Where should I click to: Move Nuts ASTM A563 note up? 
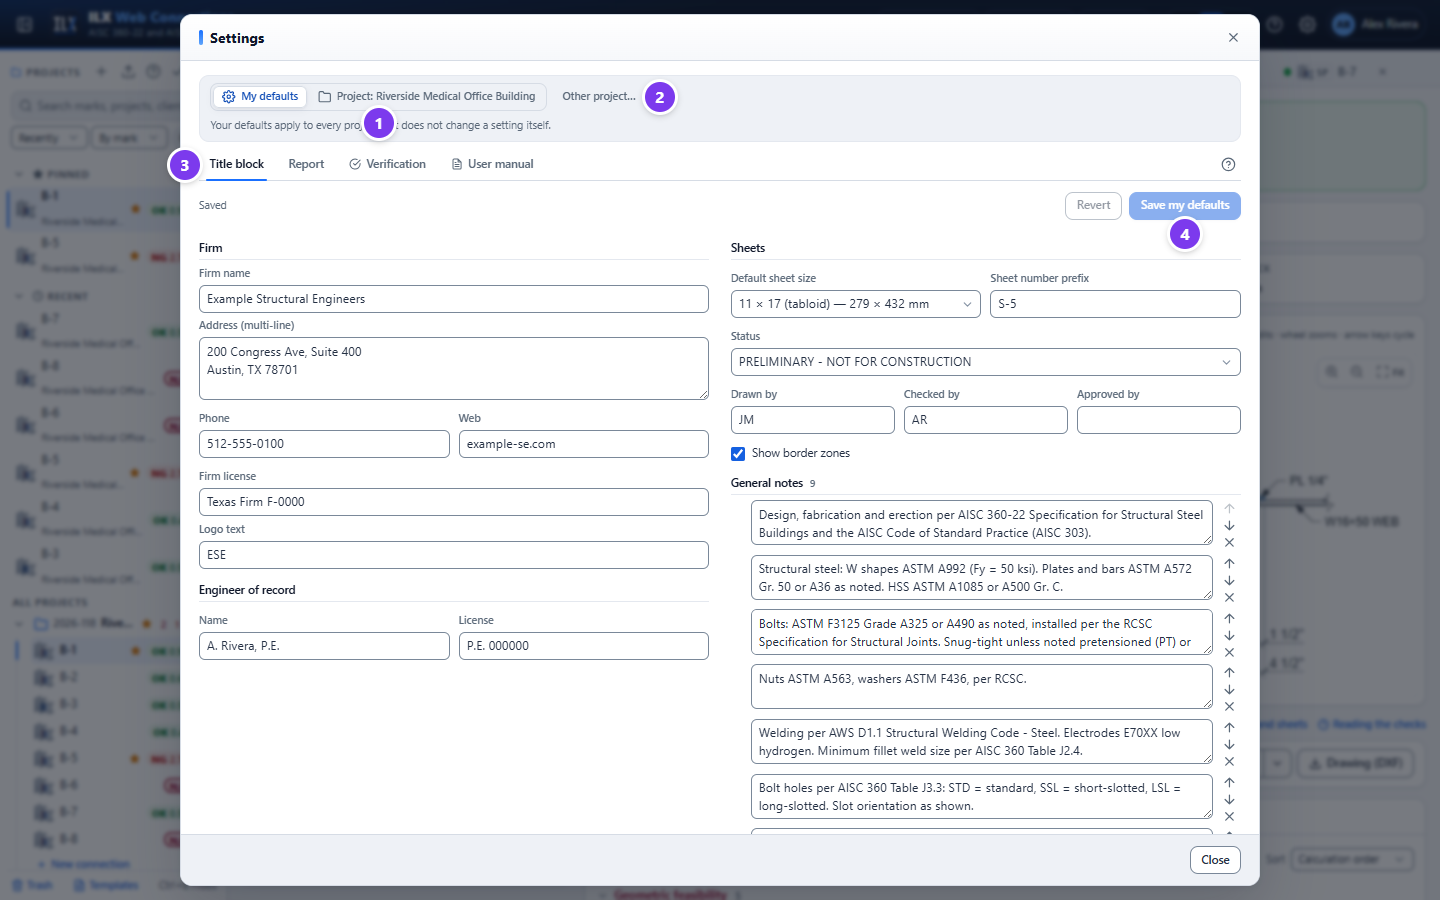point(1229,672)
